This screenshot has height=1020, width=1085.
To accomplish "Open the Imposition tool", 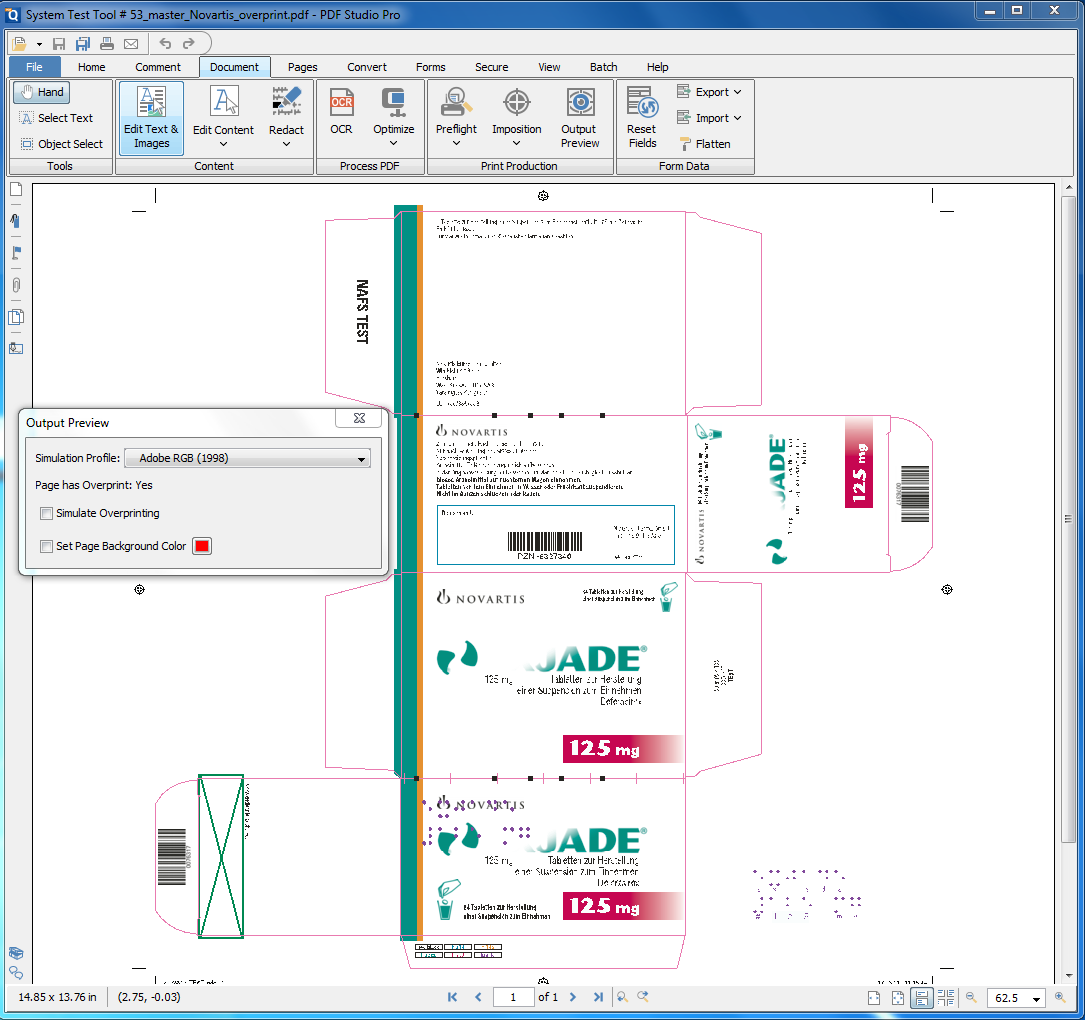I will point(517,112).
